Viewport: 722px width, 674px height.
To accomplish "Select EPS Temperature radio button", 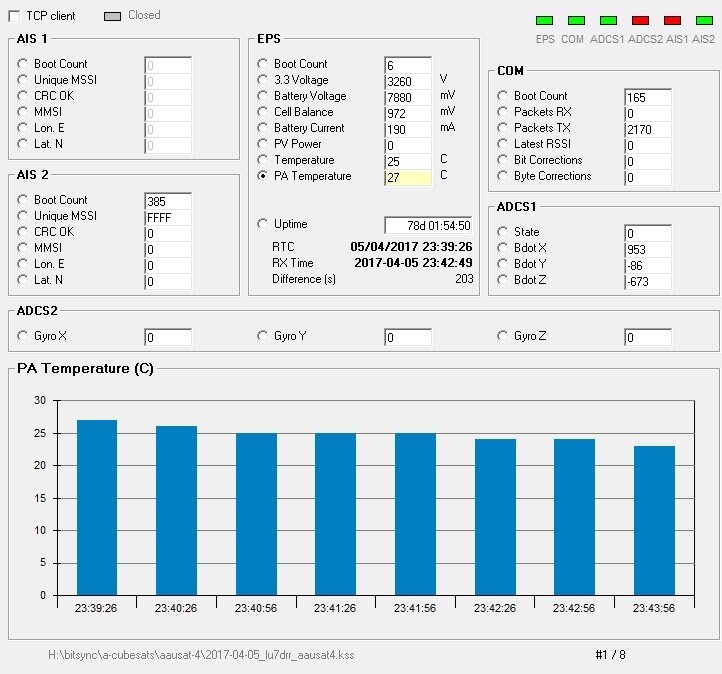I will (x=262, y=160).
